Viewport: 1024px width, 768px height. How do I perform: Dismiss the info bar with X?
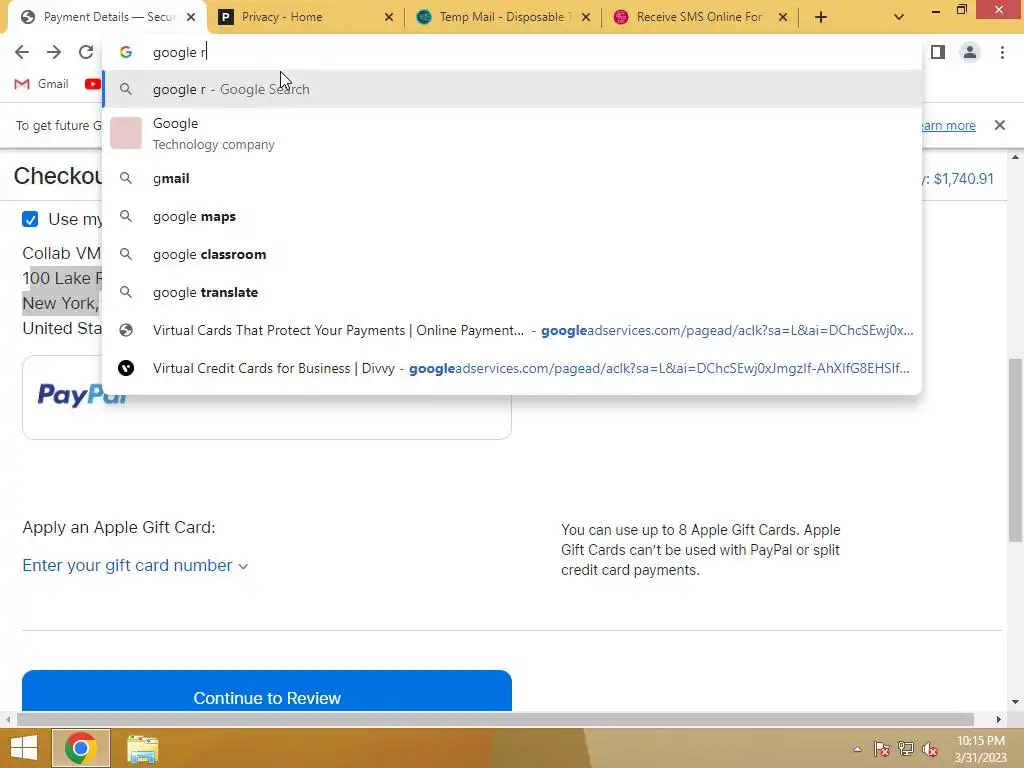[999, 125]
